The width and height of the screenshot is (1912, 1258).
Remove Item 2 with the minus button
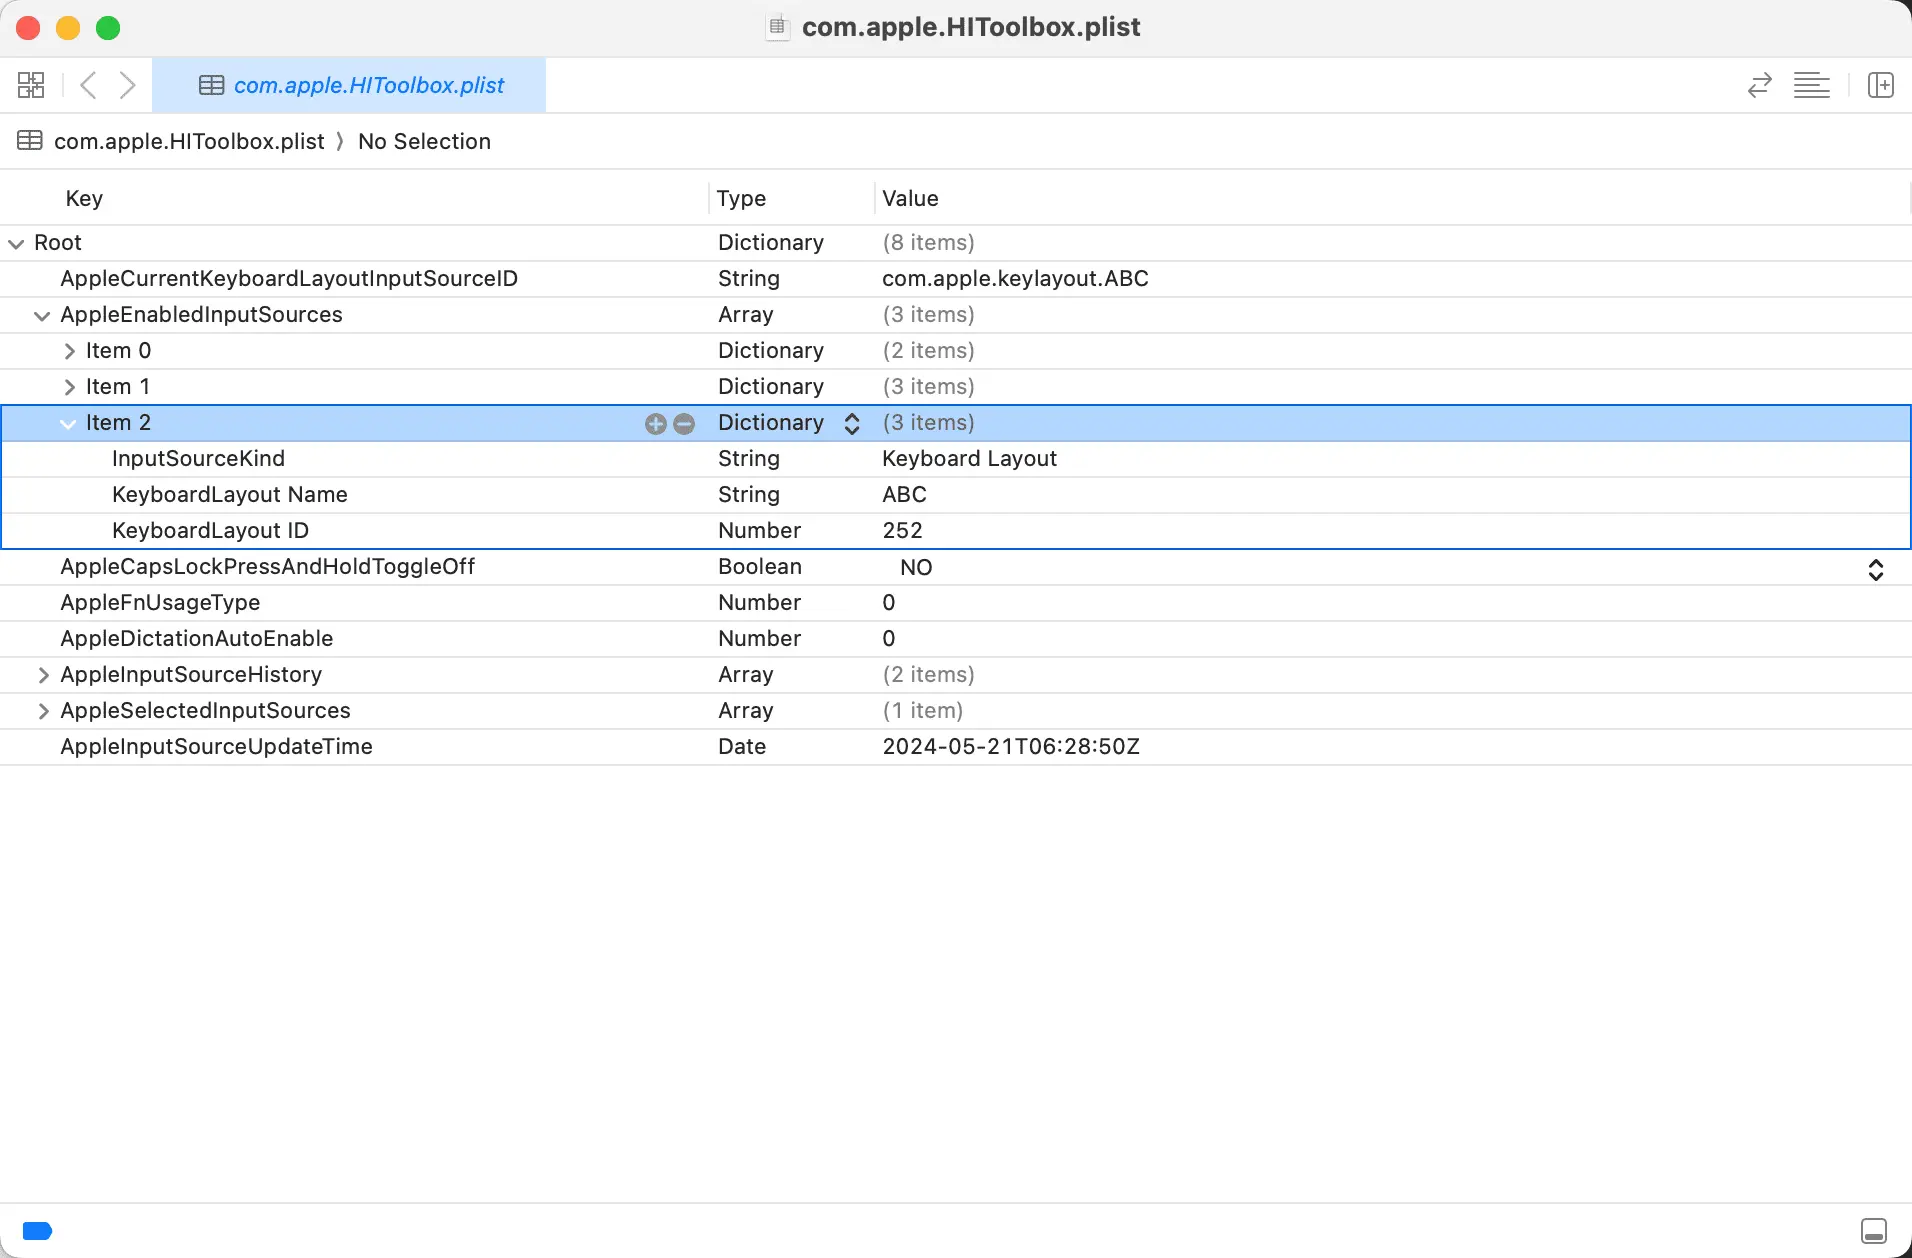(x=684, y=424)
